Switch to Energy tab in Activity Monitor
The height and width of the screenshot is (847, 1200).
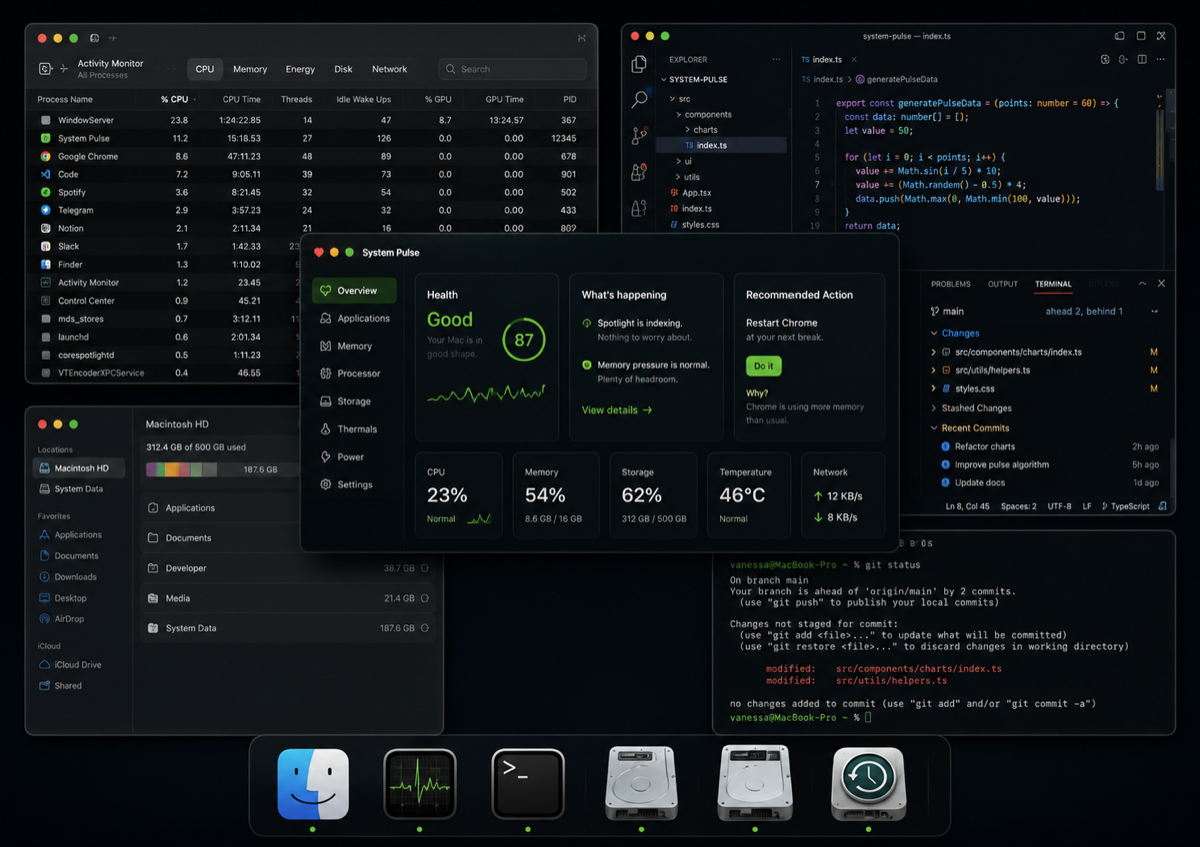pyautogui.click(x=300, y=69)
